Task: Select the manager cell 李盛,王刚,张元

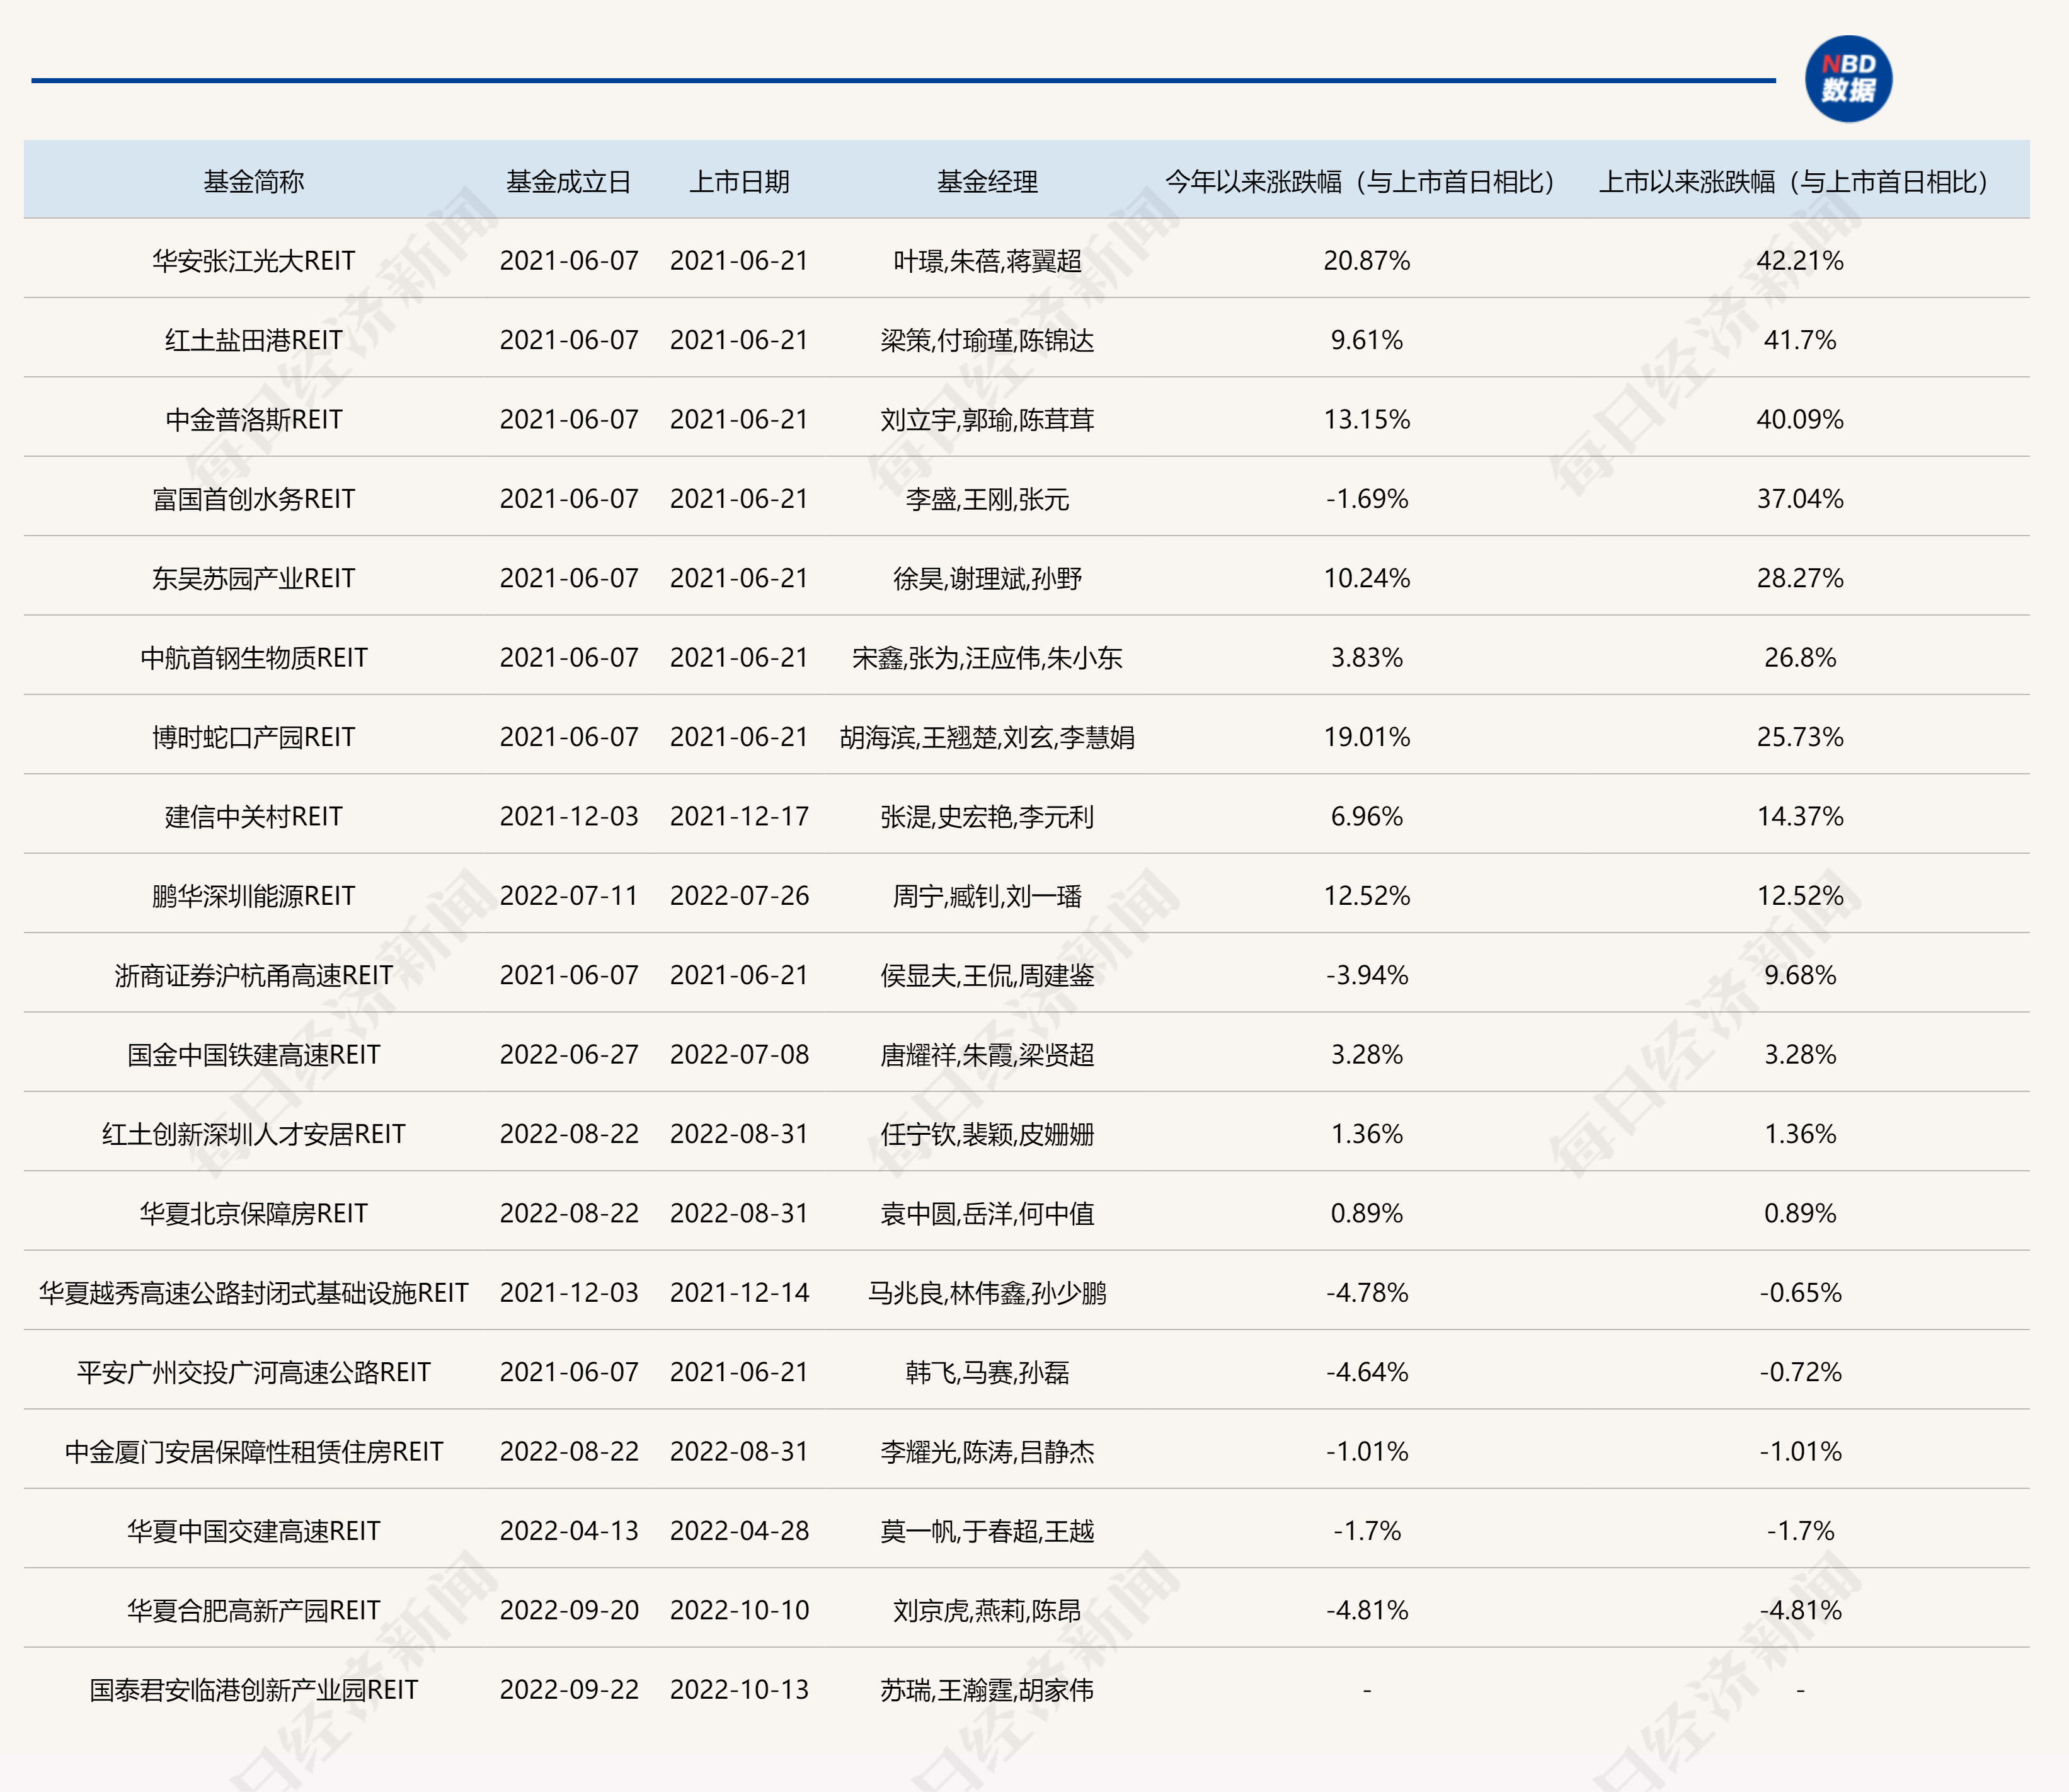Action: coord(987,499)
